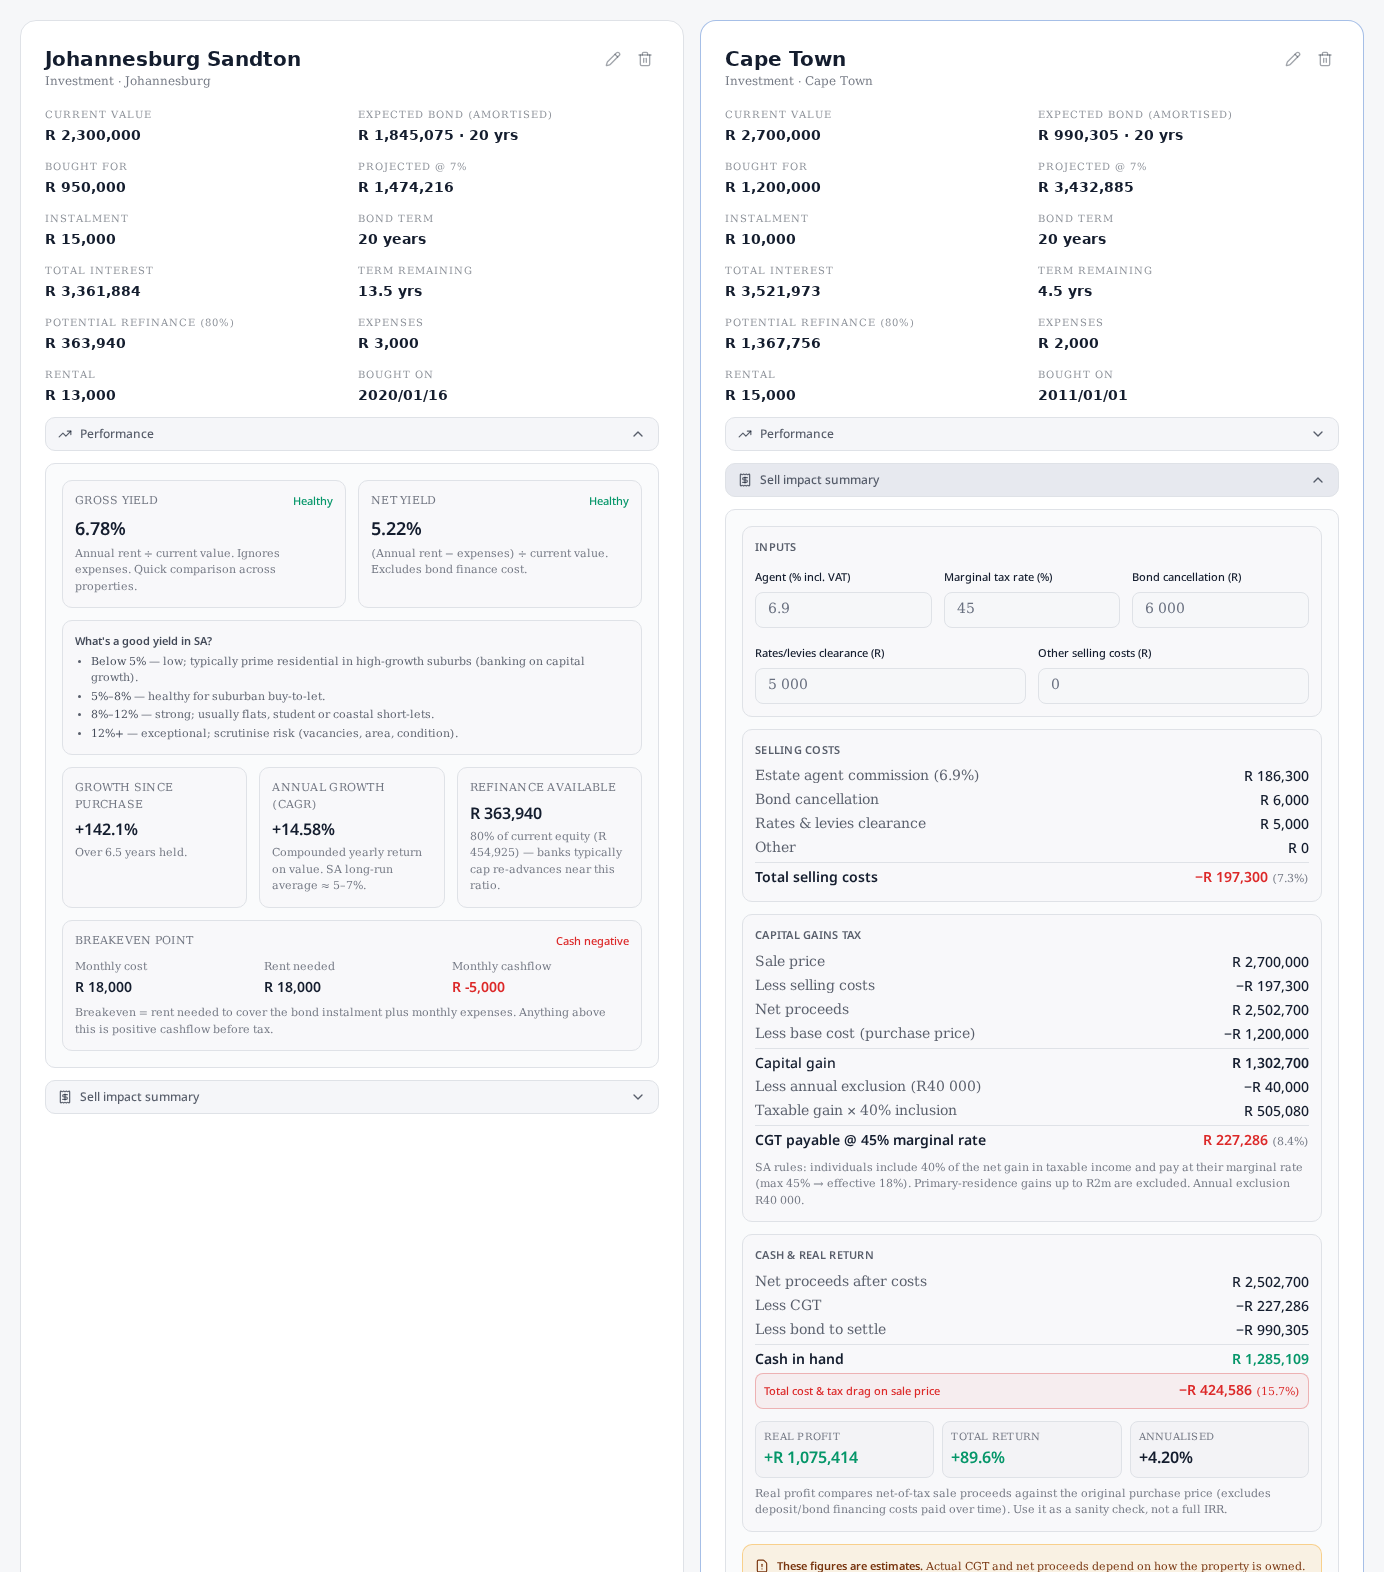The image size is (1384, 1572).
Task: Click the Bond cancellation (R) input field
Action: pyautogui.click(x=1220, y=610)
